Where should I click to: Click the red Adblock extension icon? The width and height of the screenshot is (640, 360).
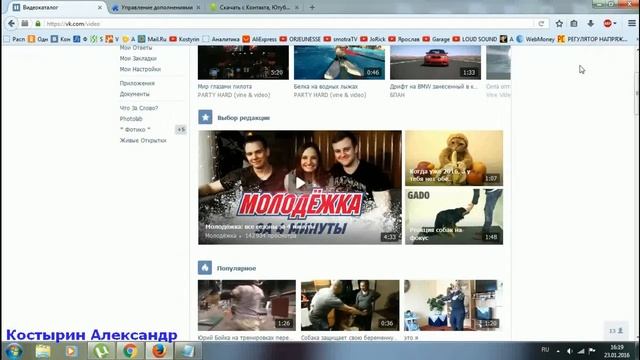[x=608, y=24]
